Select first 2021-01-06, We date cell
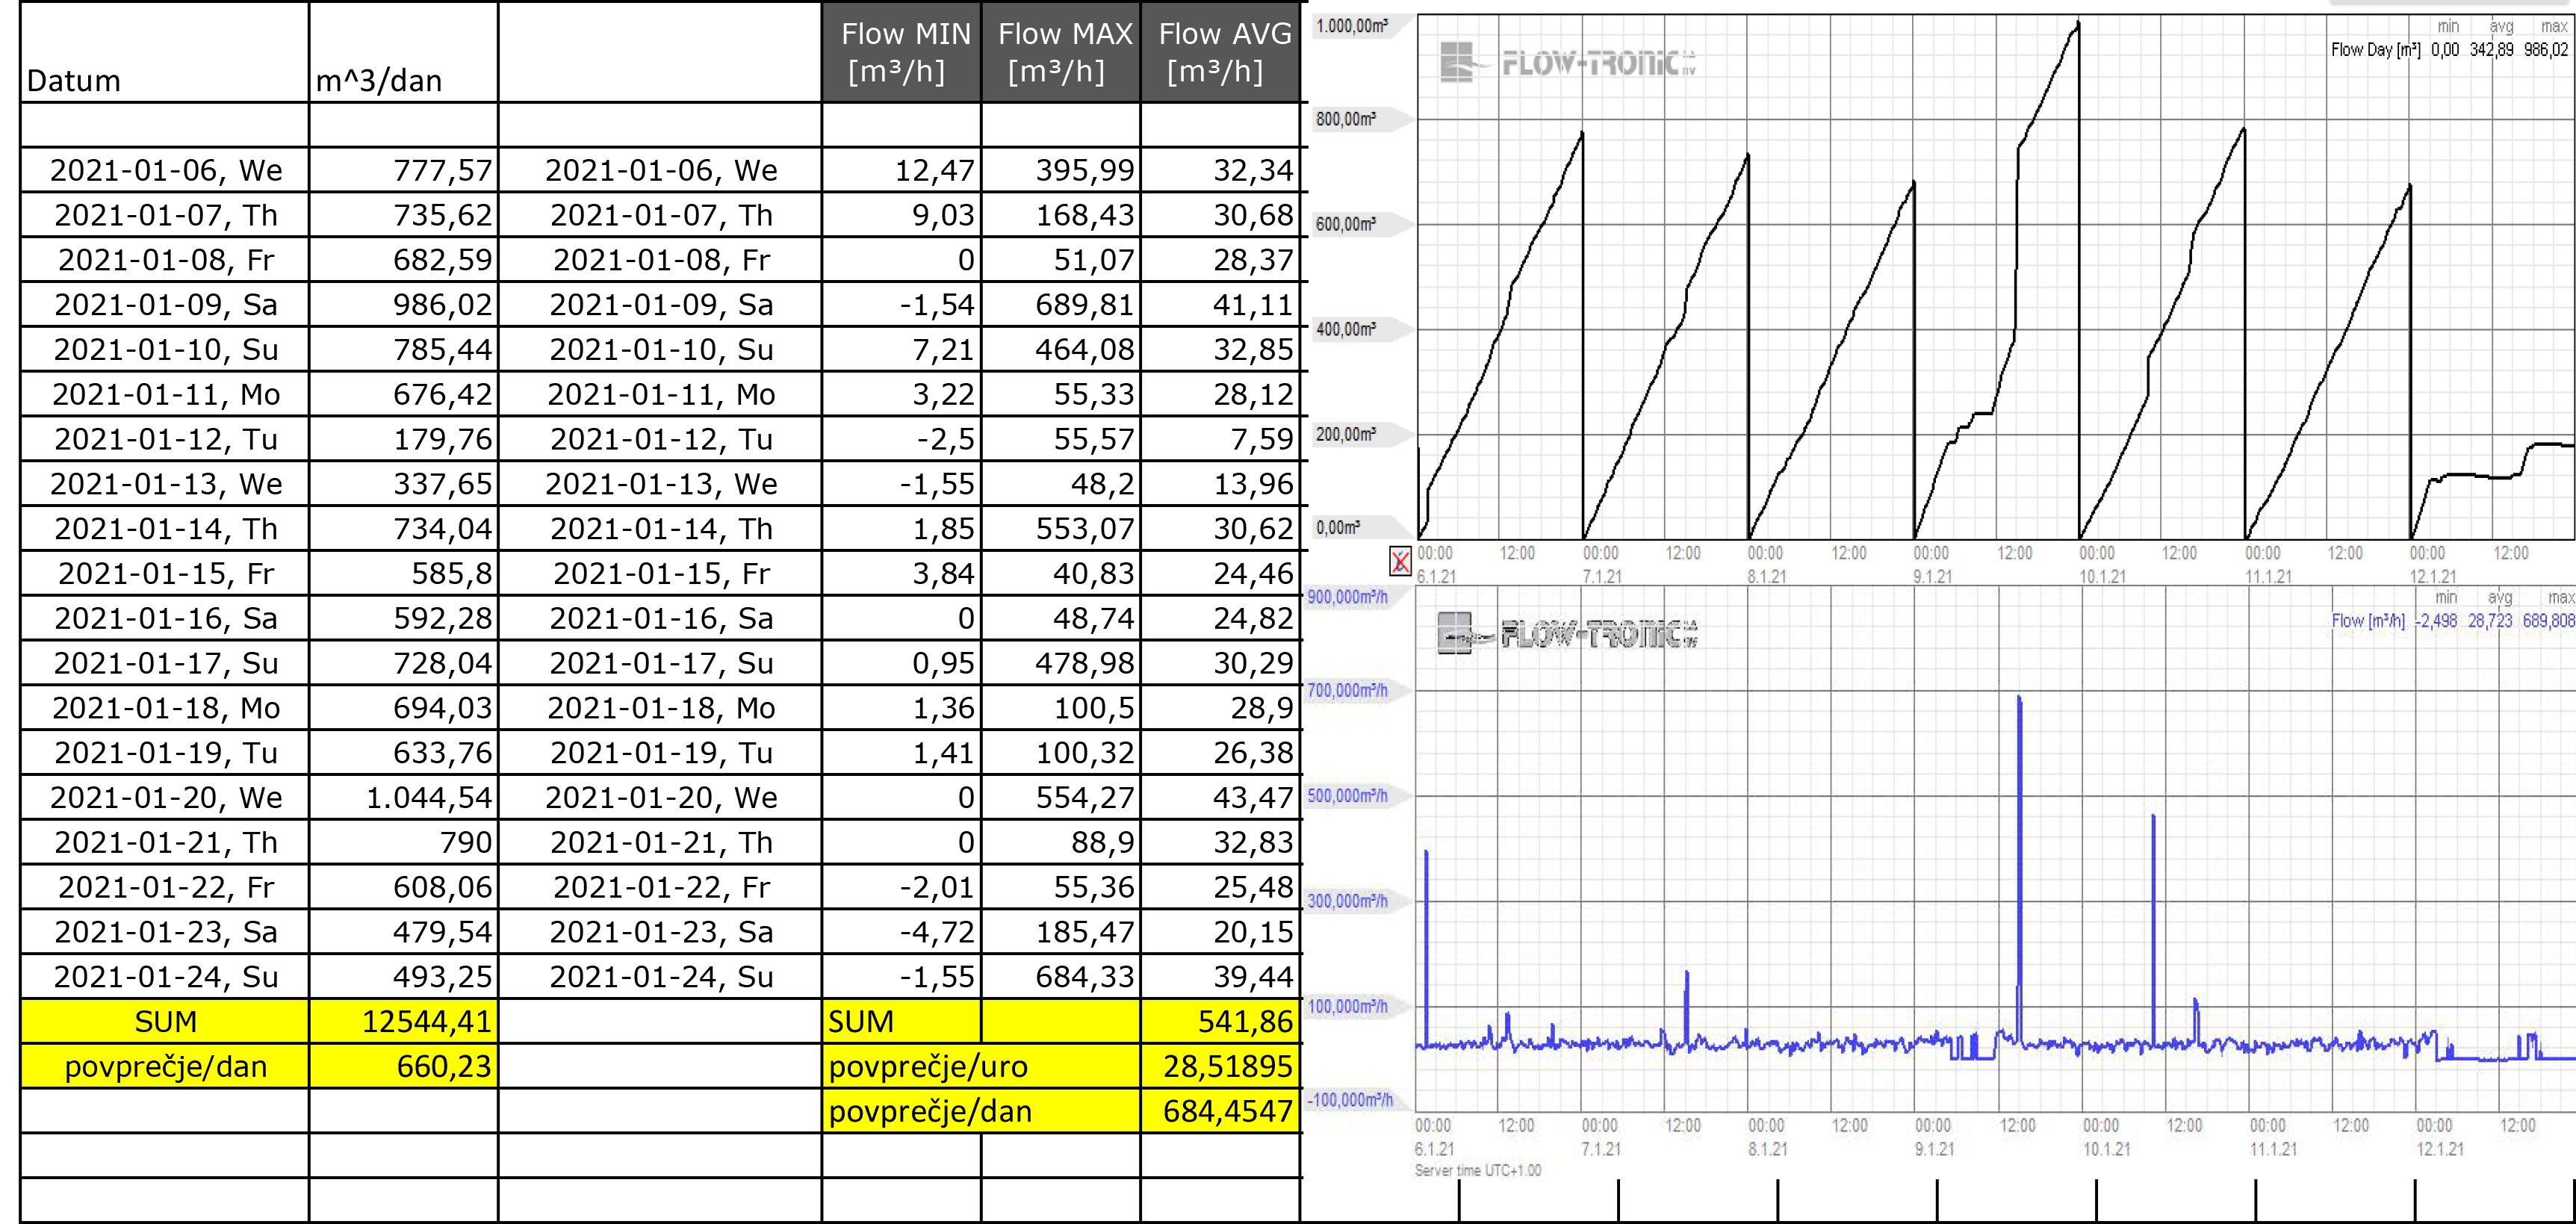The image size is (2576, 1224). (x=165, y=170)
